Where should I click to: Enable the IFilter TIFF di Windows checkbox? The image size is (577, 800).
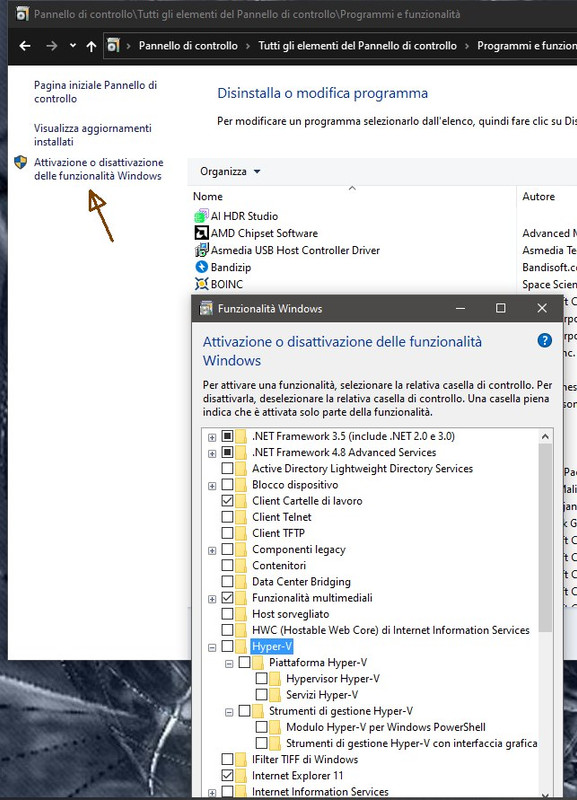(x=228, y=759)
